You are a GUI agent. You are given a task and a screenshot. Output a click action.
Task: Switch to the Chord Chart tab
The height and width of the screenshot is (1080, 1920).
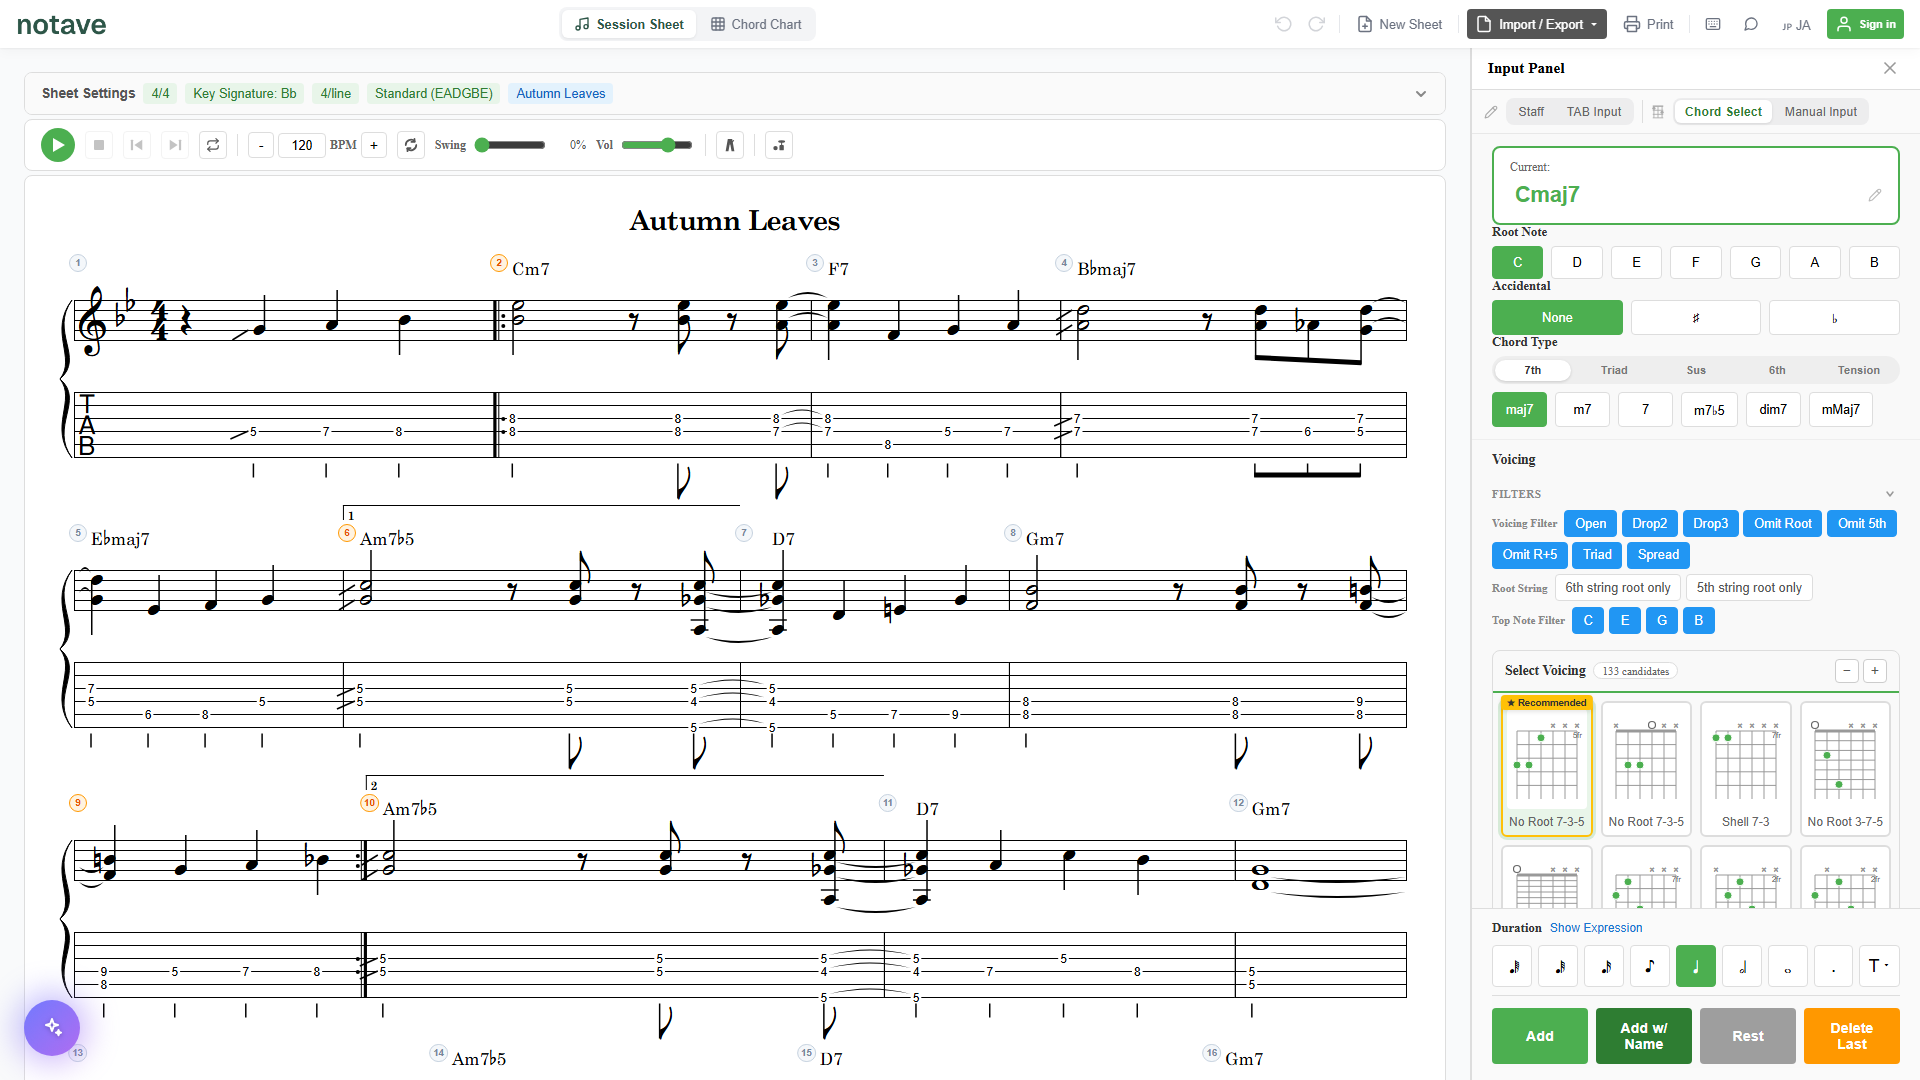point(756,24)
